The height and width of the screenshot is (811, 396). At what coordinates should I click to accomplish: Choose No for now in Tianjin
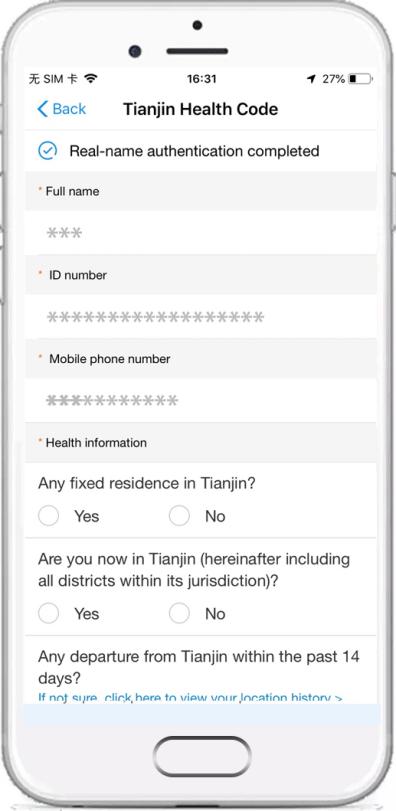coord(179,613)
